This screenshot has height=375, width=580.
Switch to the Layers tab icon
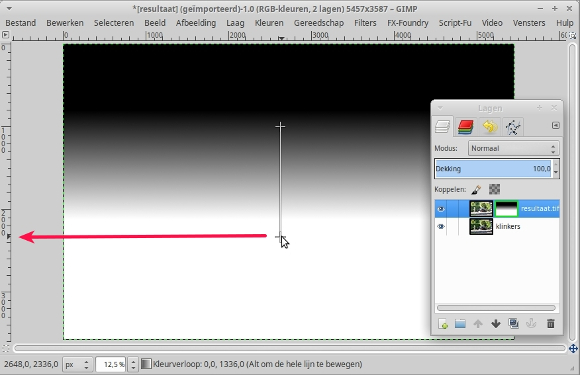click(442, 127)
